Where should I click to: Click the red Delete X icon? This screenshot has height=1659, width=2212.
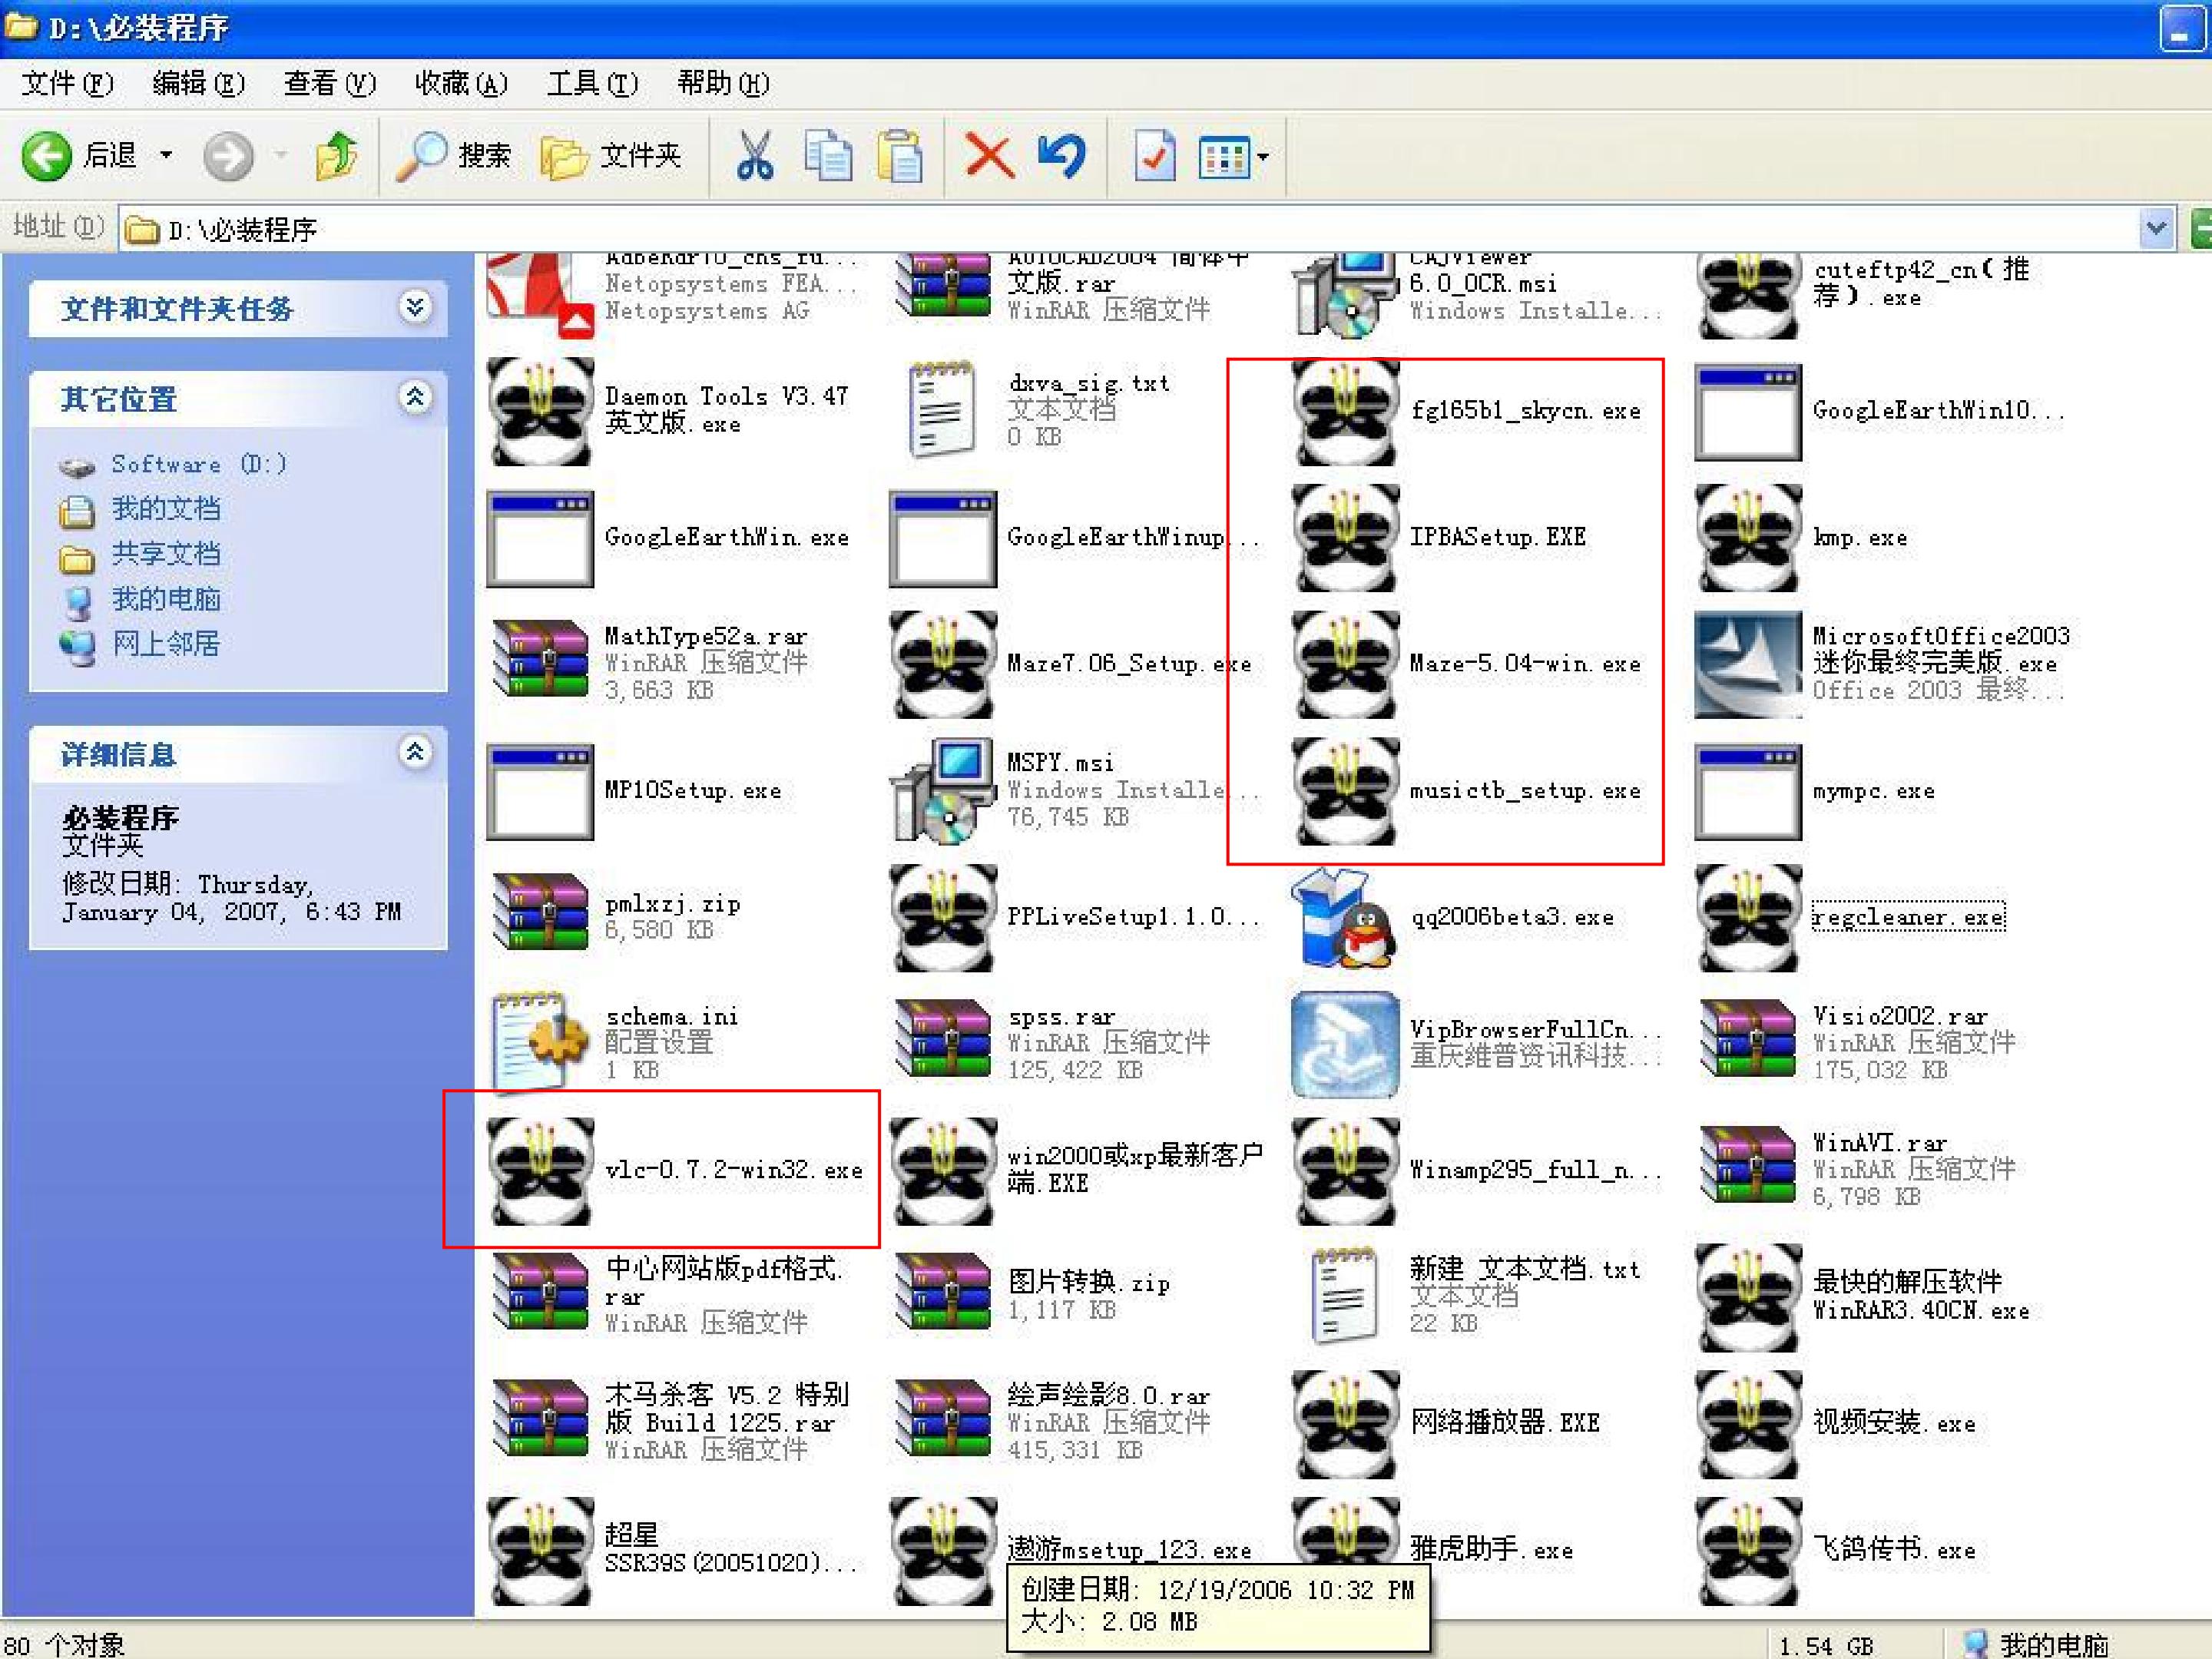(x=989, y=156)
